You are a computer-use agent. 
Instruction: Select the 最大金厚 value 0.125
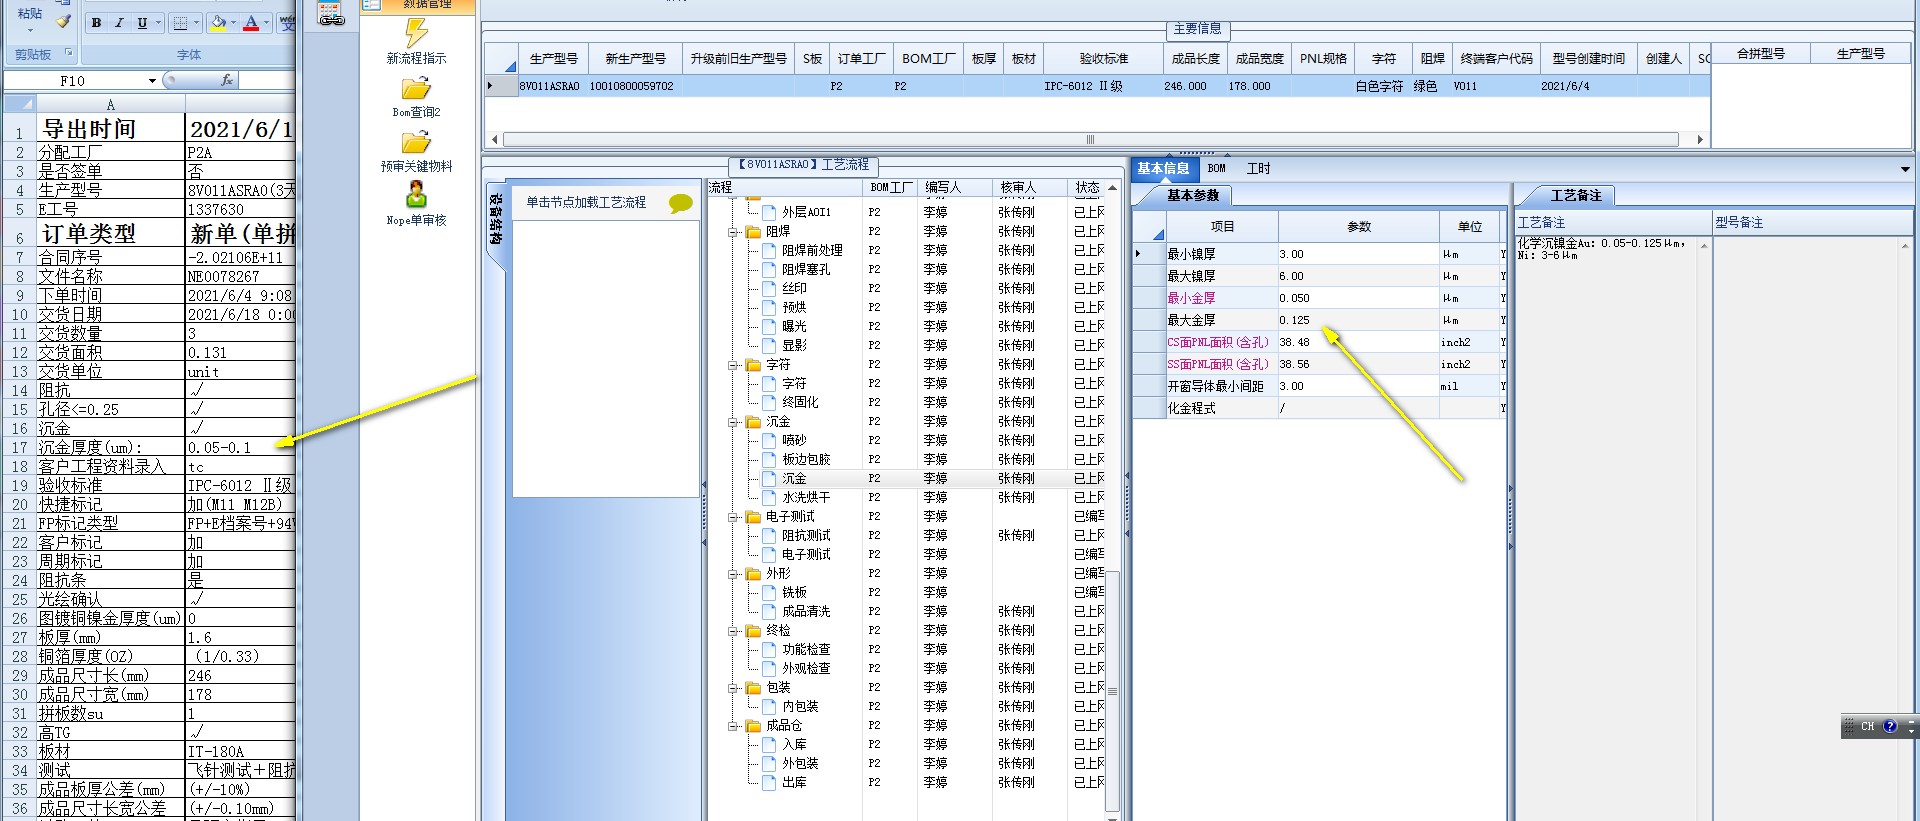(x=1359, y=320)
